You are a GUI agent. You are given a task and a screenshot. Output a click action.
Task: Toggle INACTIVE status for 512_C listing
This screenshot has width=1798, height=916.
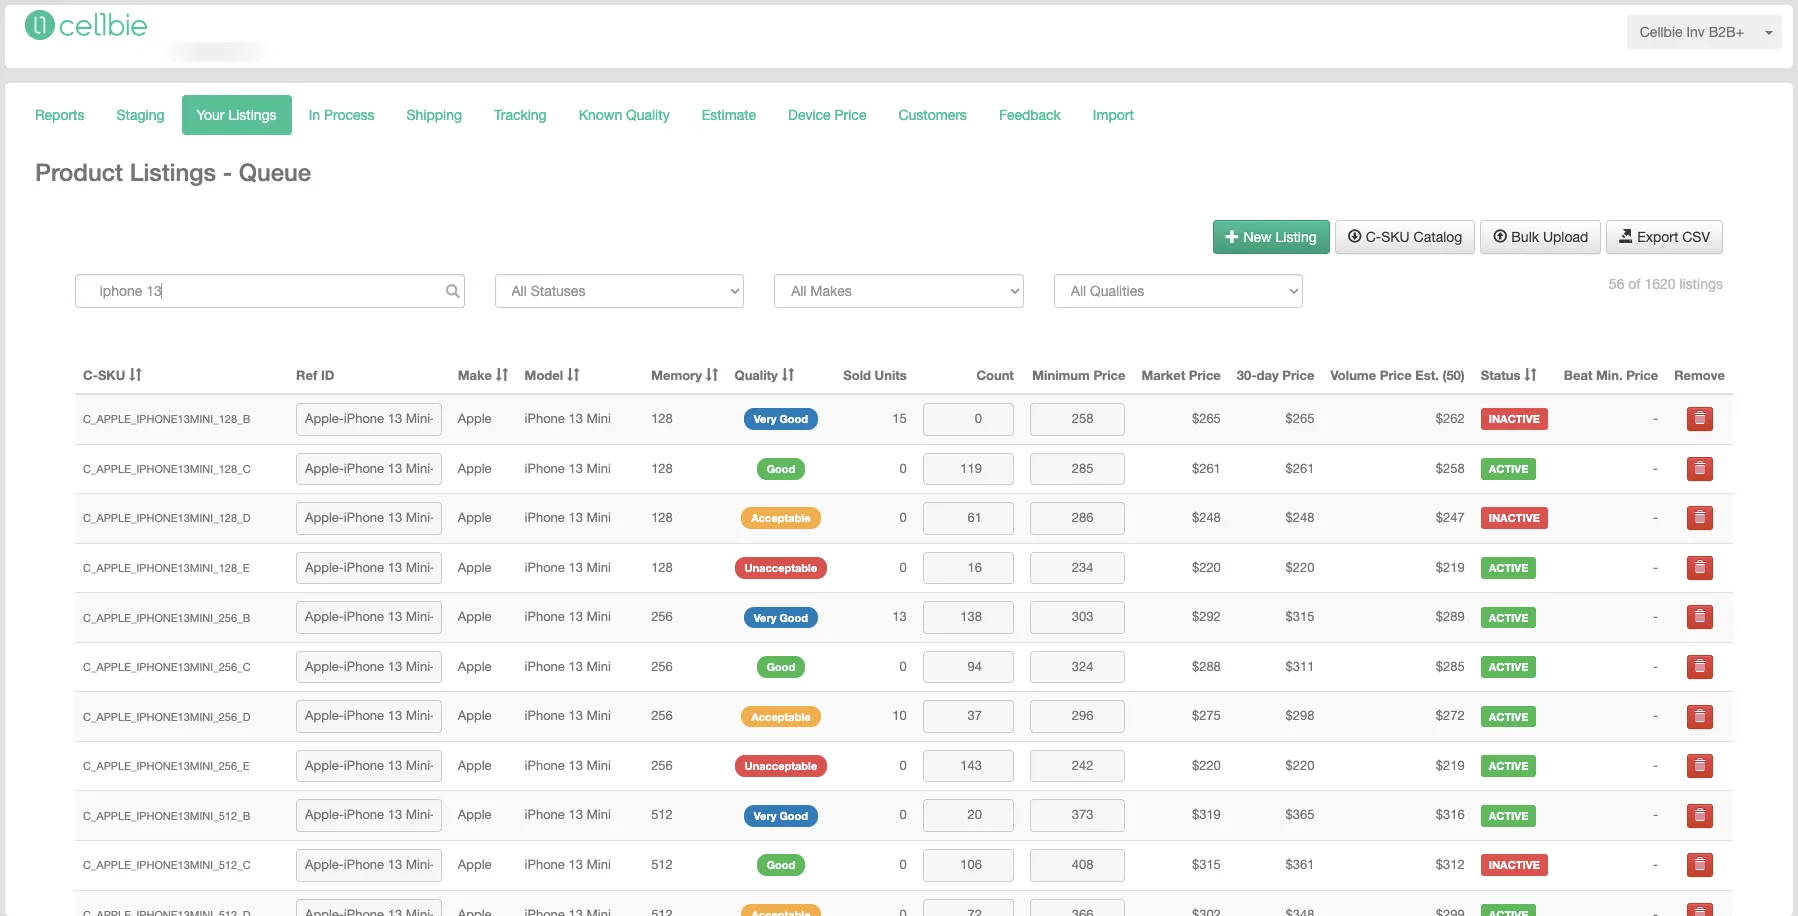(x=1513, y=865)
